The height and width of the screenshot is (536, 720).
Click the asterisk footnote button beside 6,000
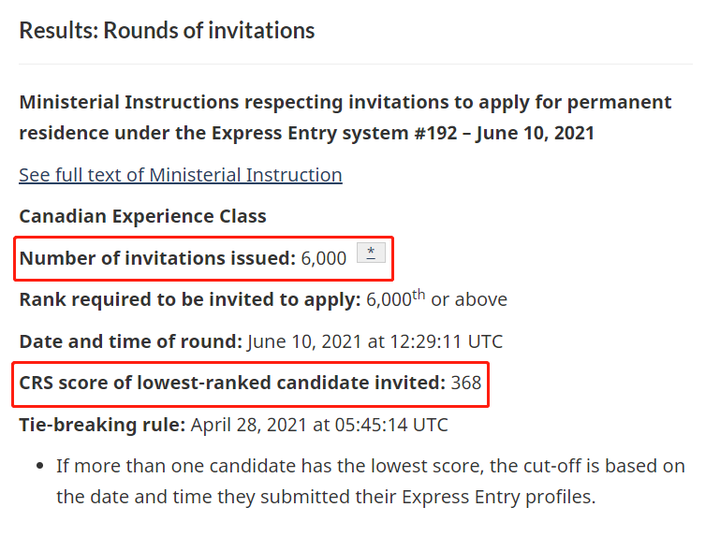tap(371, 253)
